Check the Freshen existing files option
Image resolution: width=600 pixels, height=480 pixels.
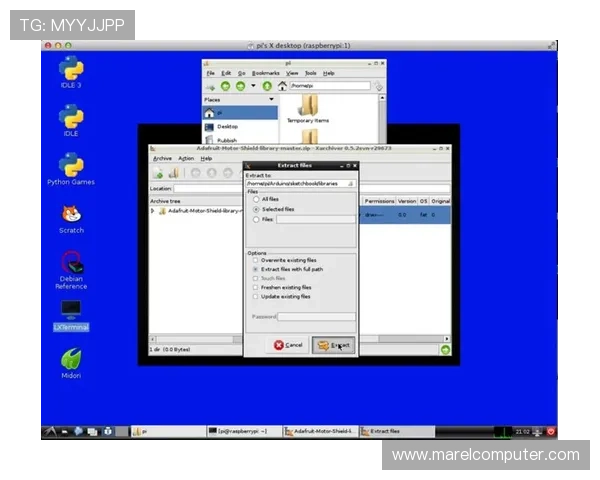(255, 287)
